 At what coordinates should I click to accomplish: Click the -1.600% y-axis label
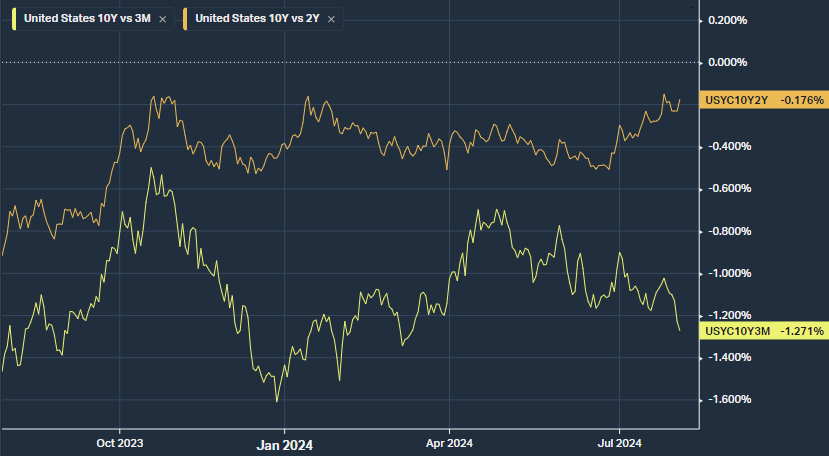coord(727,400)
